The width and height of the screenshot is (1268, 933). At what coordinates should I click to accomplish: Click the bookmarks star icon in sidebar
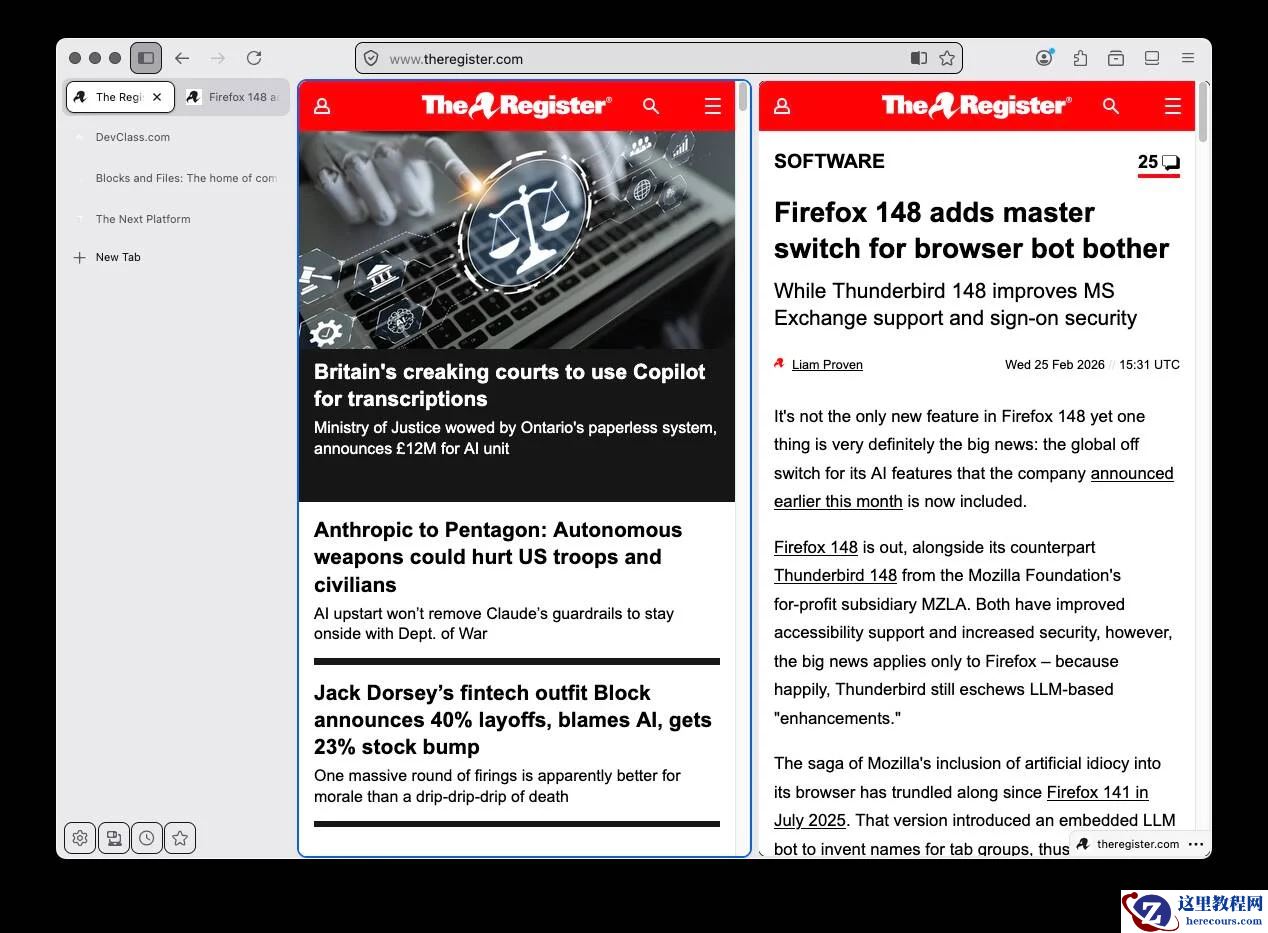pyautogui.click(x=180, y=838)
